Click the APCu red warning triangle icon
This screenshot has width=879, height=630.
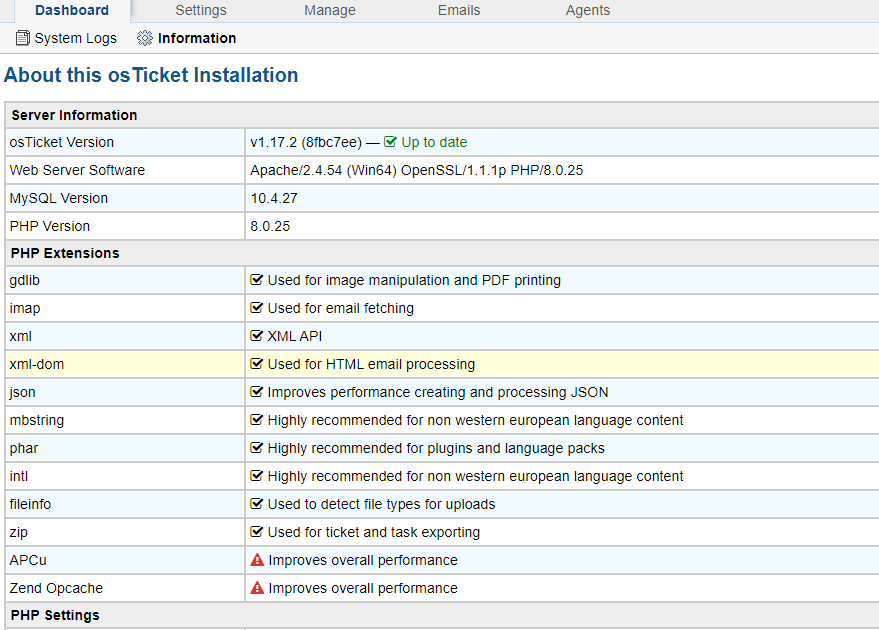(257, 560)
